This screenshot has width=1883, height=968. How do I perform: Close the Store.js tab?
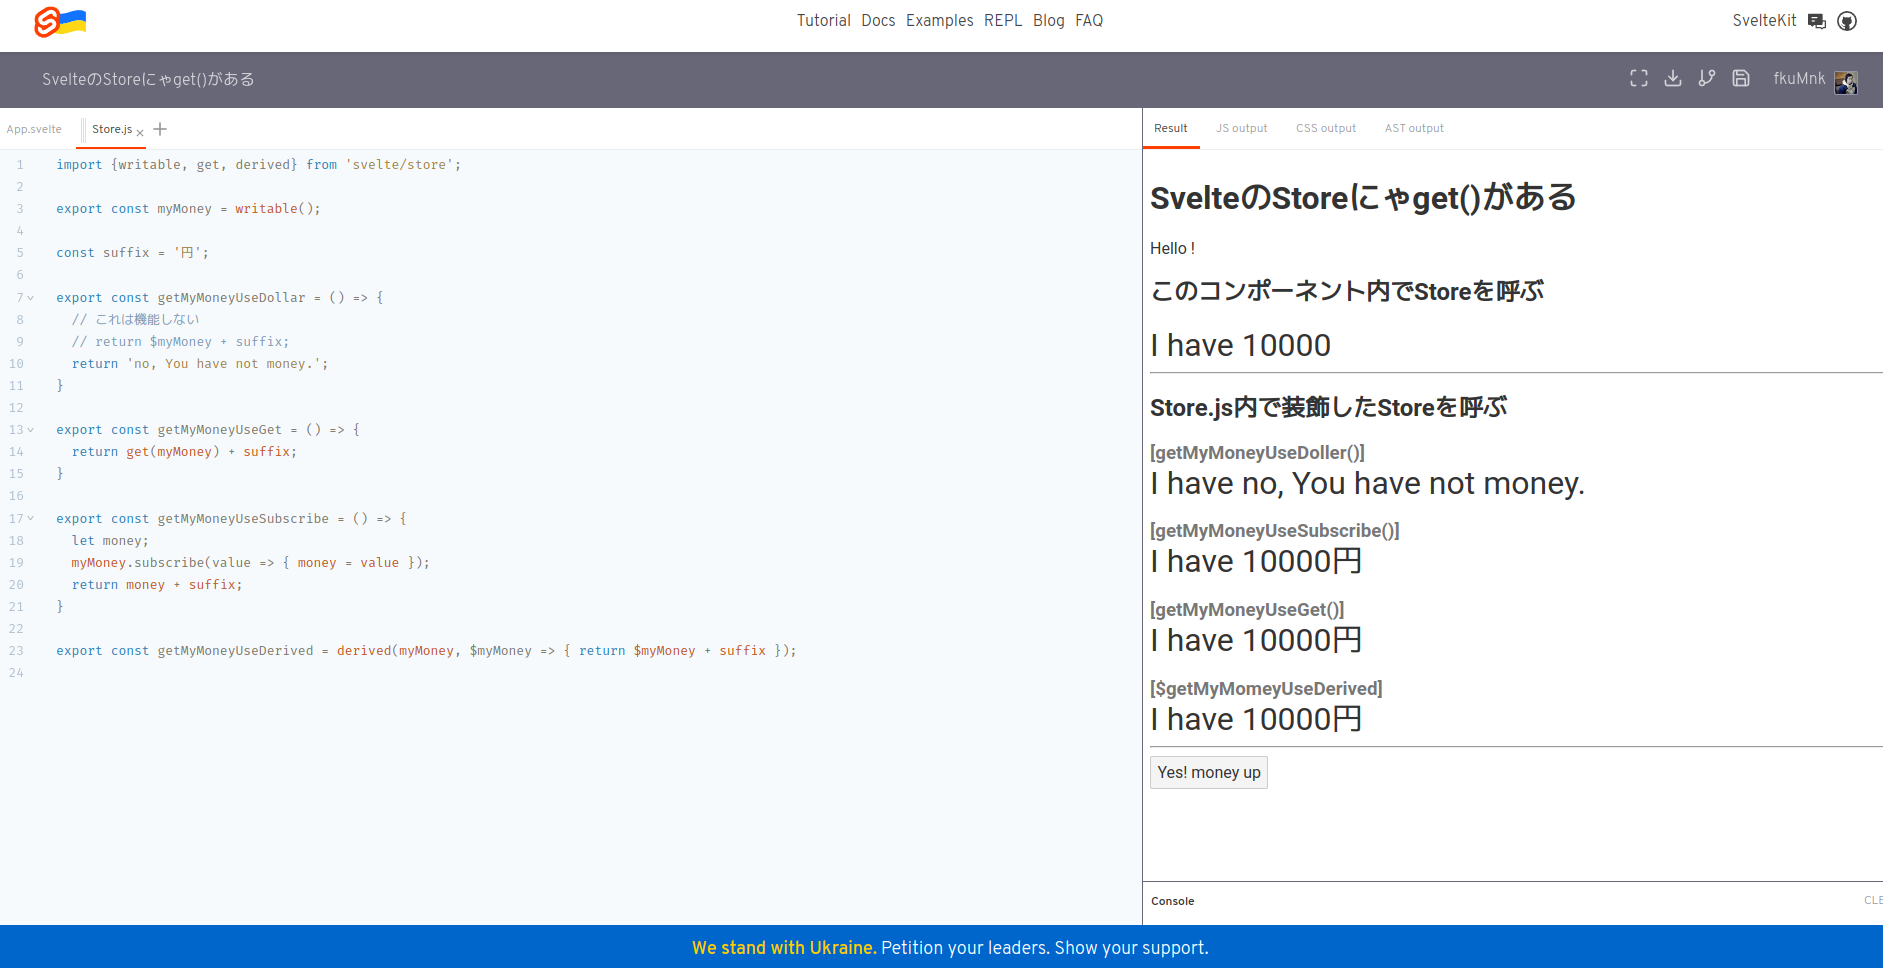point(140,132)
